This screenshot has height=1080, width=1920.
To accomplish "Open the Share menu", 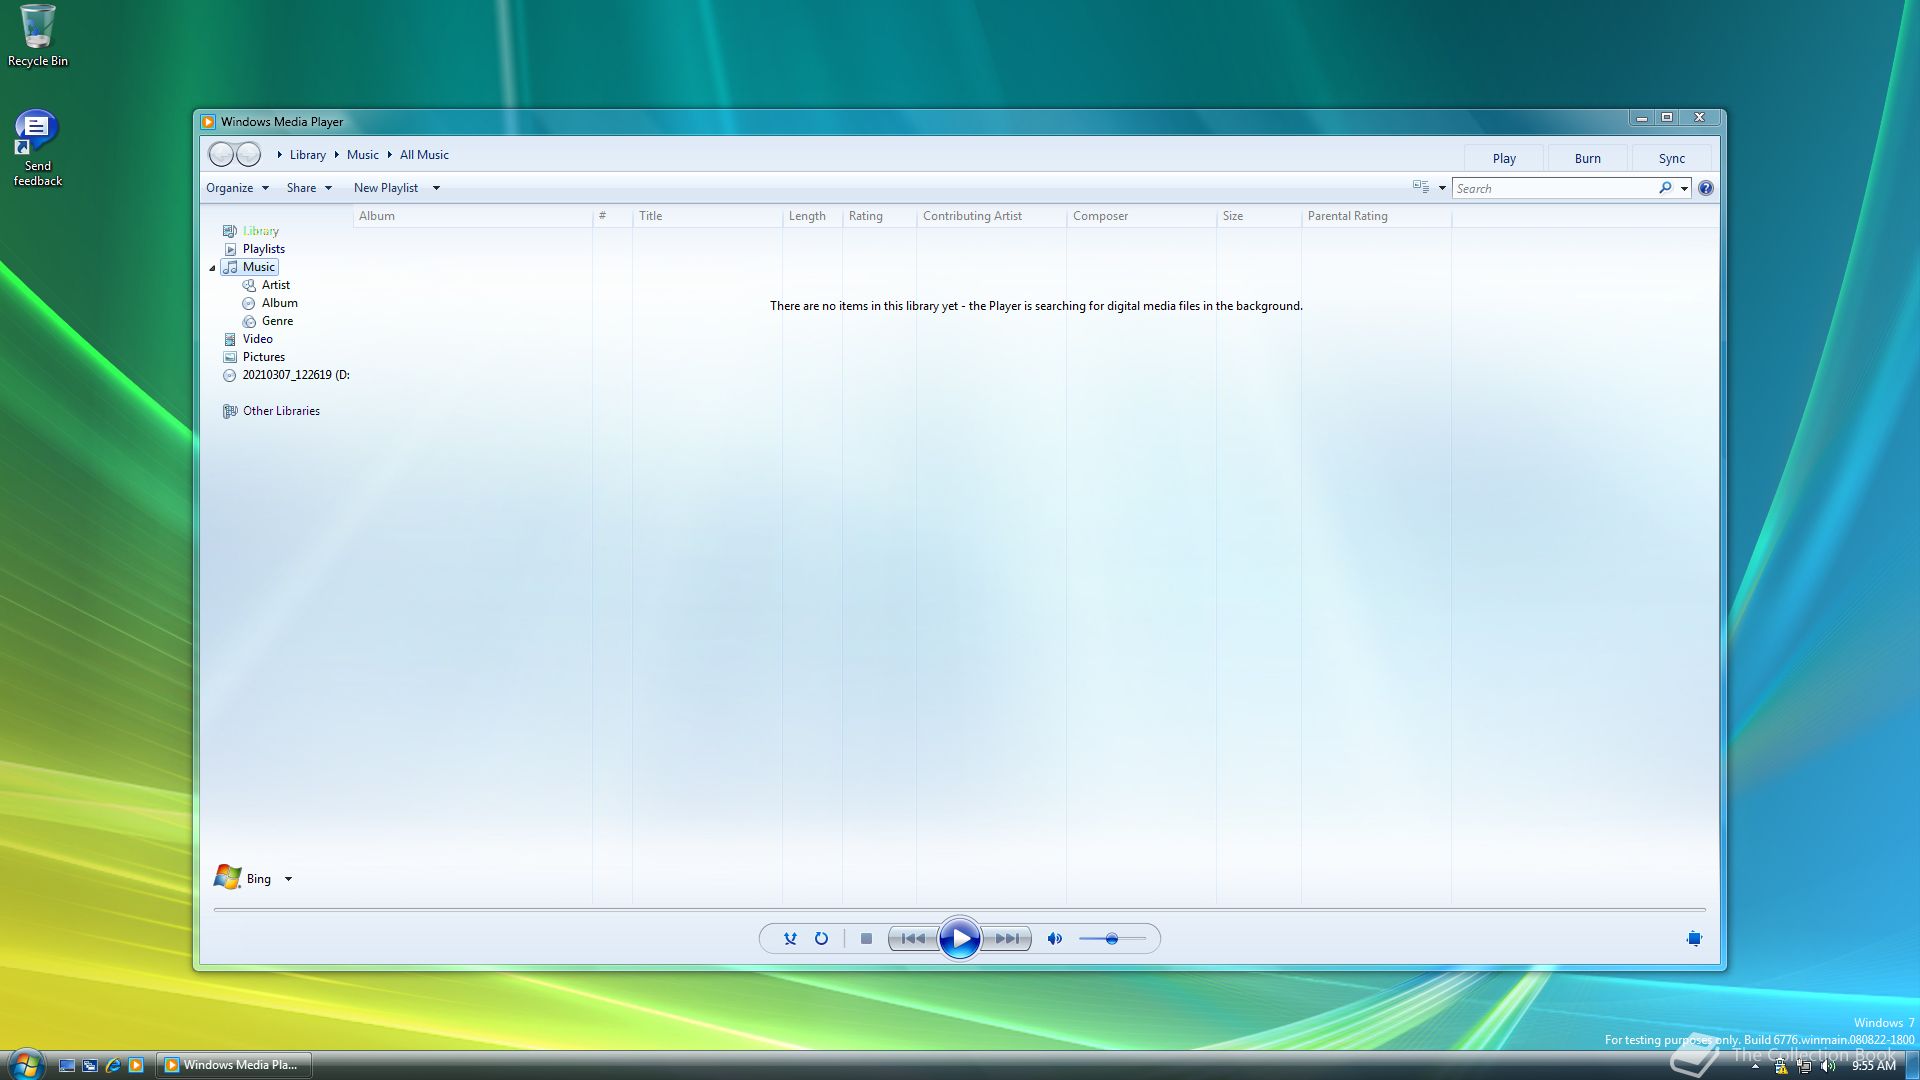I will click(x=309, y=188).
